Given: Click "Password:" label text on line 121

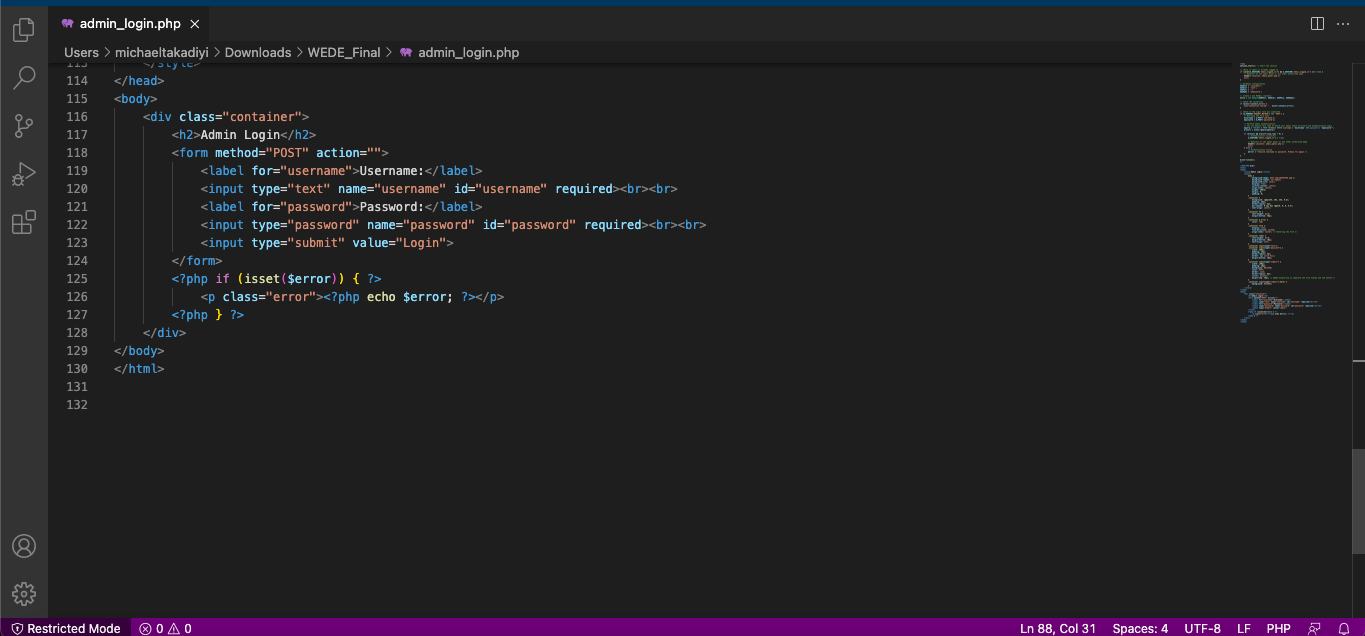Looking at the screenshot, I should [392, 207].
